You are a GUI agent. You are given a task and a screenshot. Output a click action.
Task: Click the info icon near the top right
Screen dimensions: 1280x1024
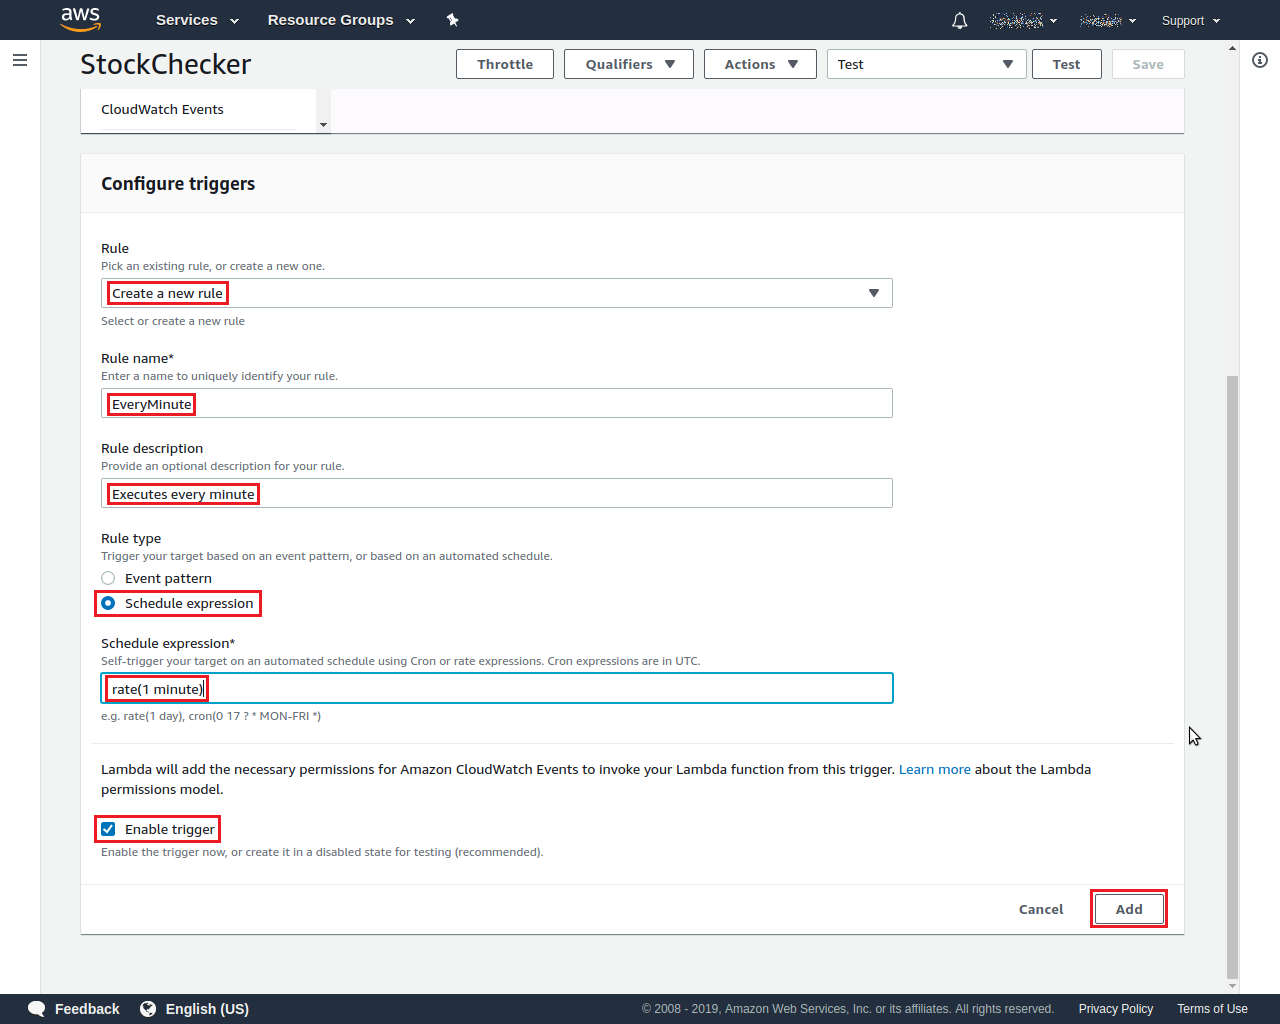(1259, 60)
